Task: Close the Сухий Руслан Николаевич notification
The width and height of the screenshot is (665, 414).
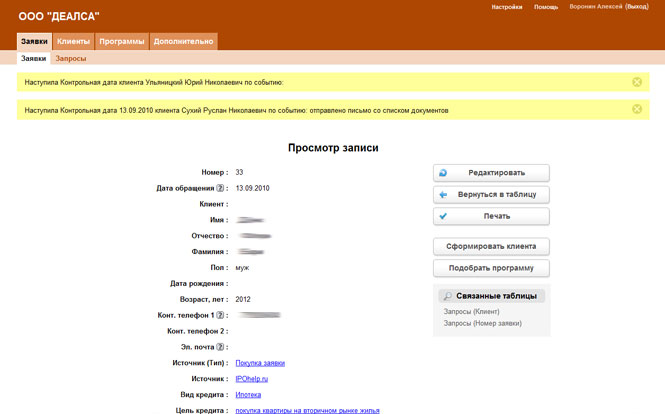Action: click(637, 110)
